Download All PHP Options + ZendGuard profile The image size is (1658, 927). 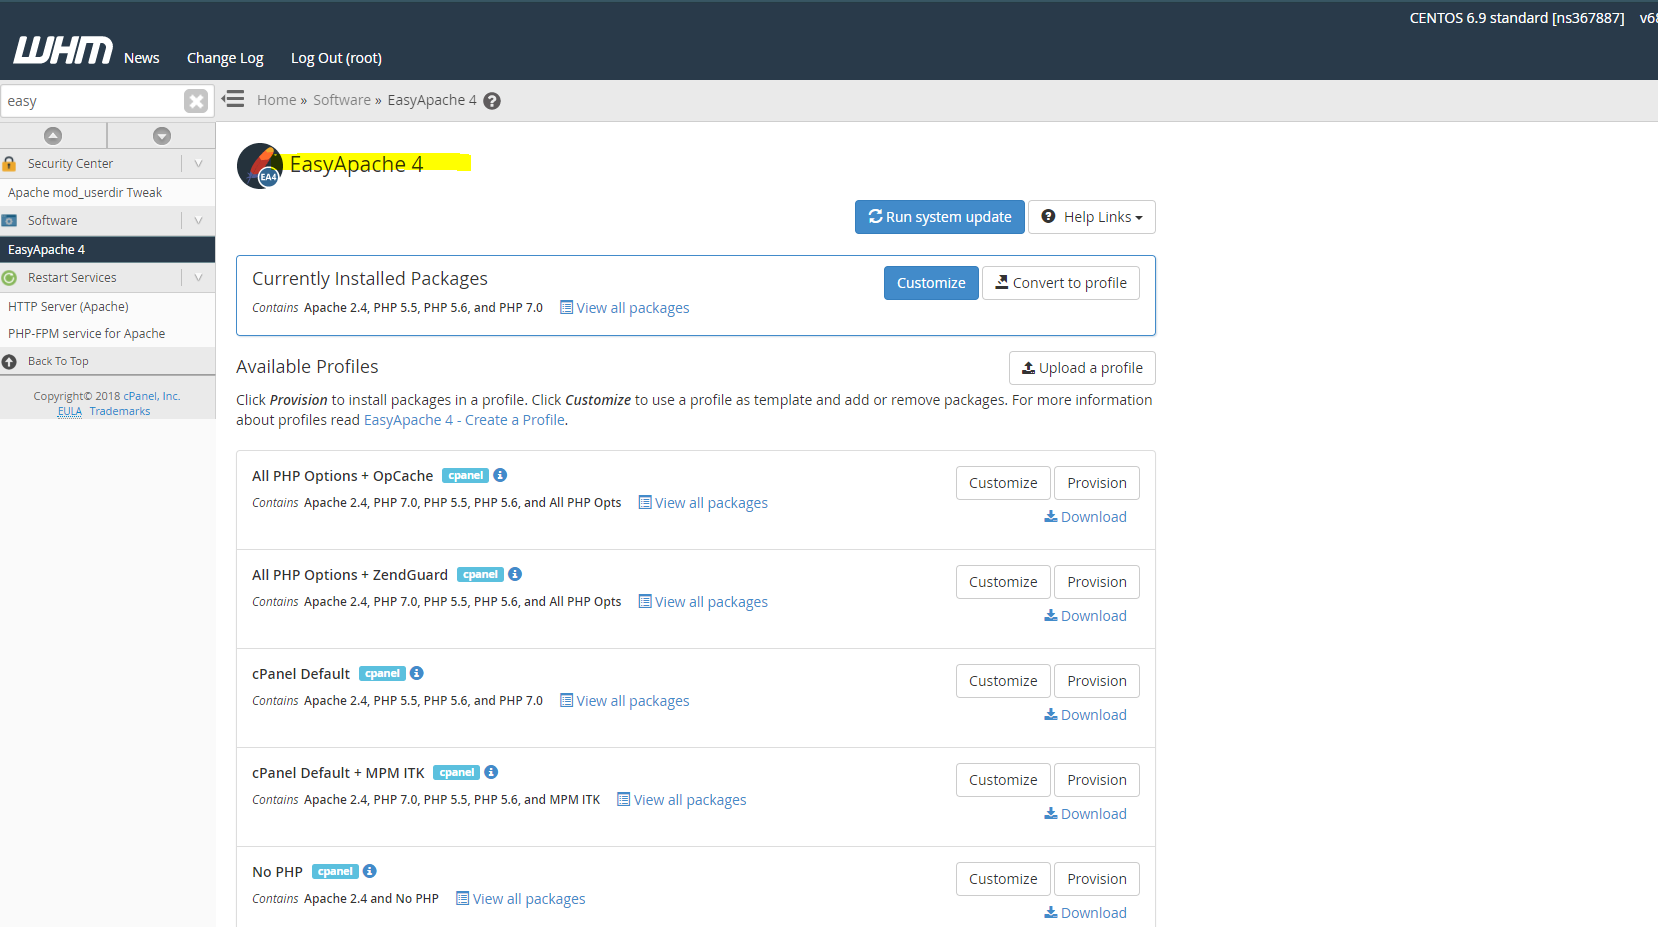1086,616
